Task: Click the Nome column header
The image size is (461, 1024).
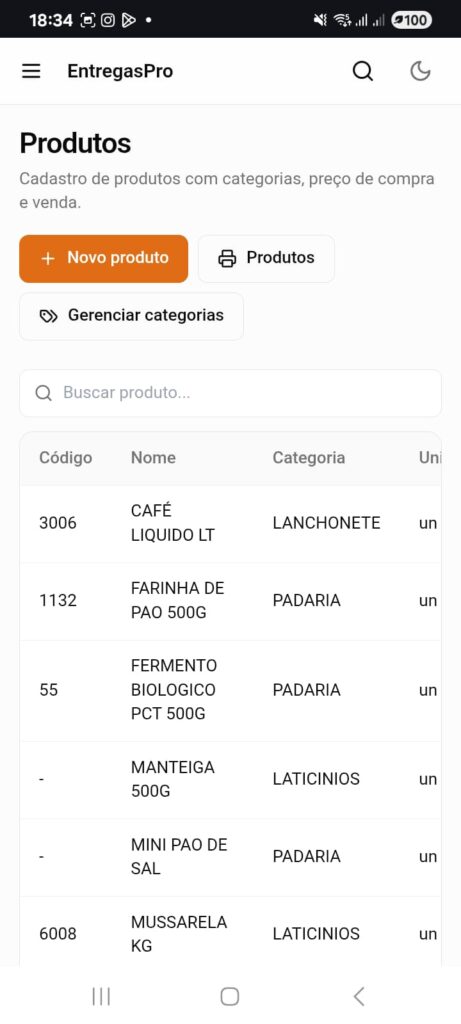Action: (153, 458)
